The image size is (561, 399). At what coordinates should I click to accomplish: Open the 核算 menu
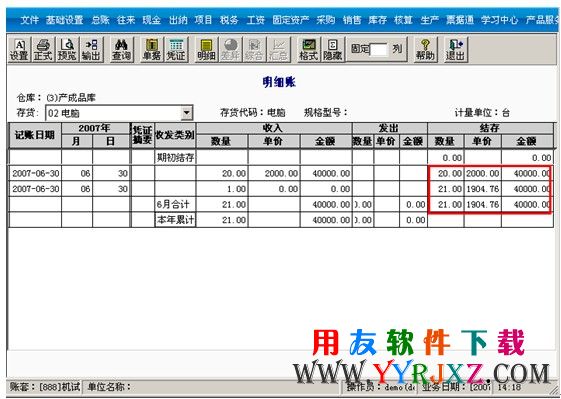(403, 20)
